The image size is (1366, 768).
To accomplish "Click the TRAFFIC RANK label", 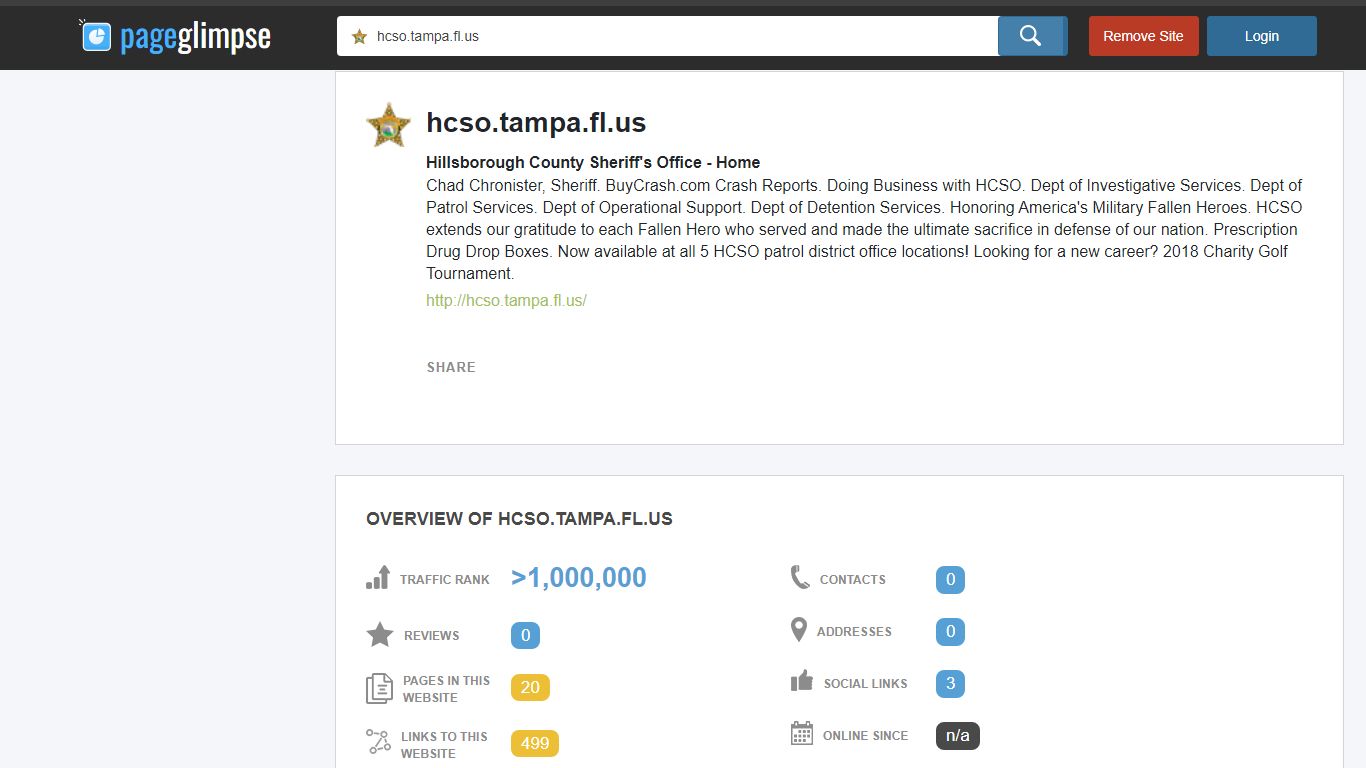I will [x=445, y=579].
